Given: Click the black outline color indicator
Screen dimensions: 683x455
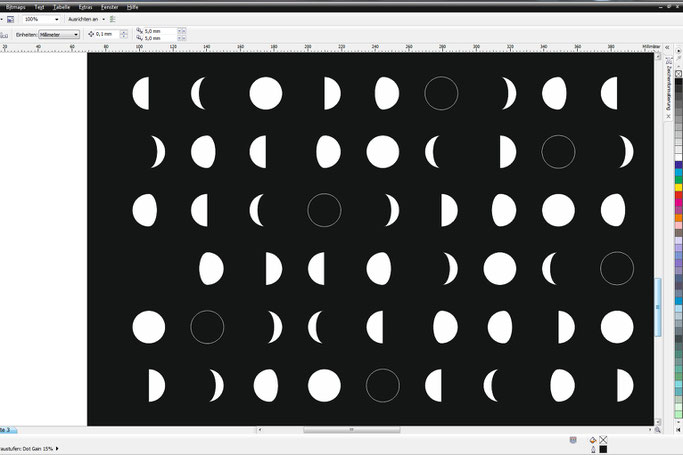Looking at the screenshot, I should [x=603, y=449].
